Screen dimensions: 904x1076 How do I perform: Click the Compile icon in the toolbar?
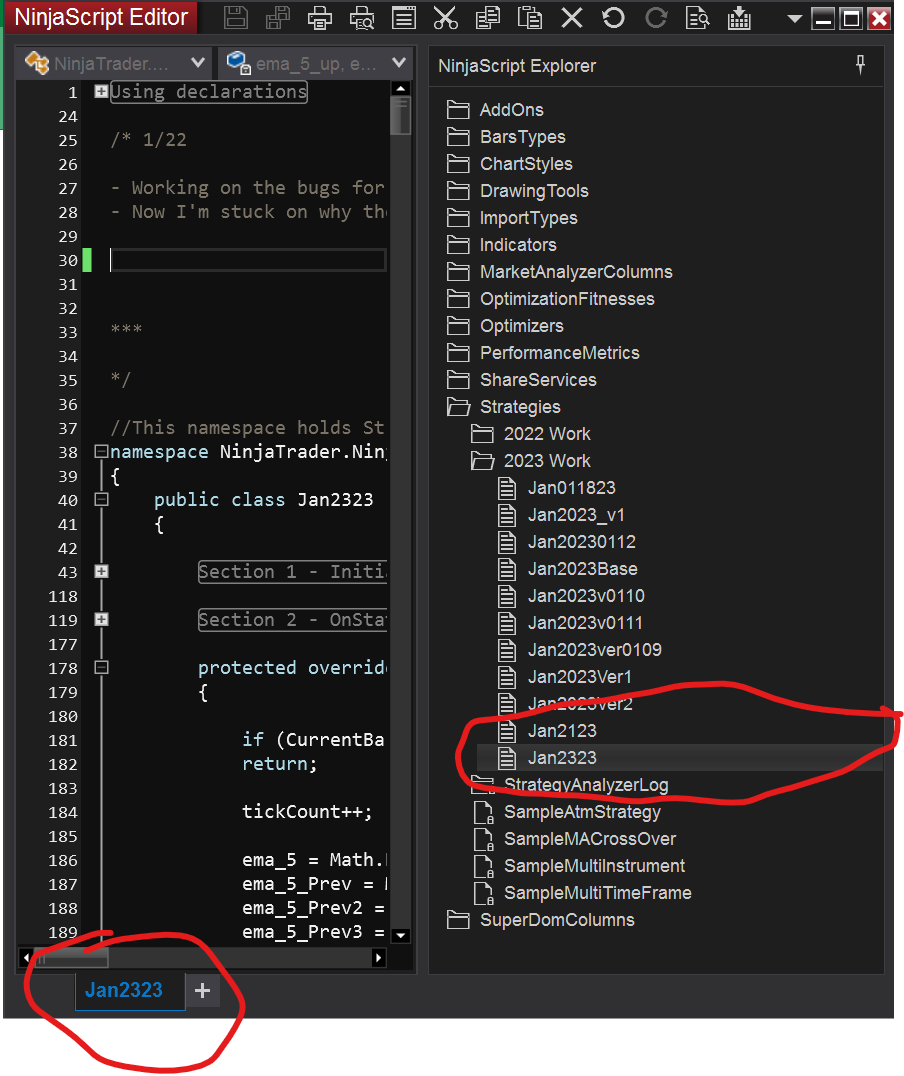pyautogui.click(x=739, y=17)
